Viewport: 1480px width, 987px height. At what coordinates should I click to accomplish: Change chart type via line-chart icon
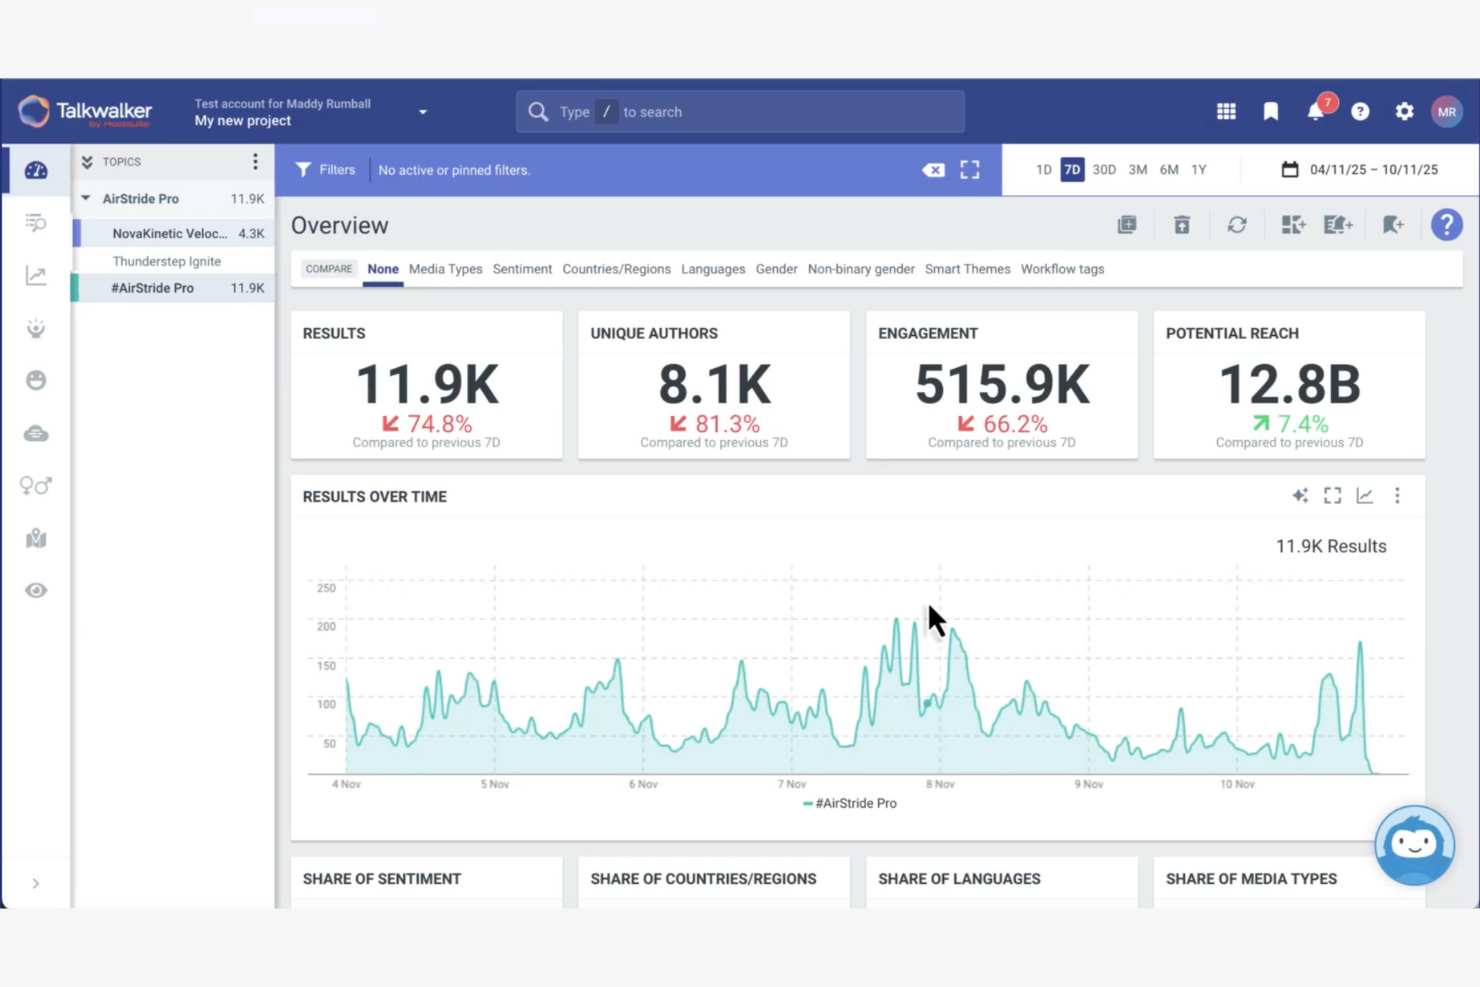1365,495
